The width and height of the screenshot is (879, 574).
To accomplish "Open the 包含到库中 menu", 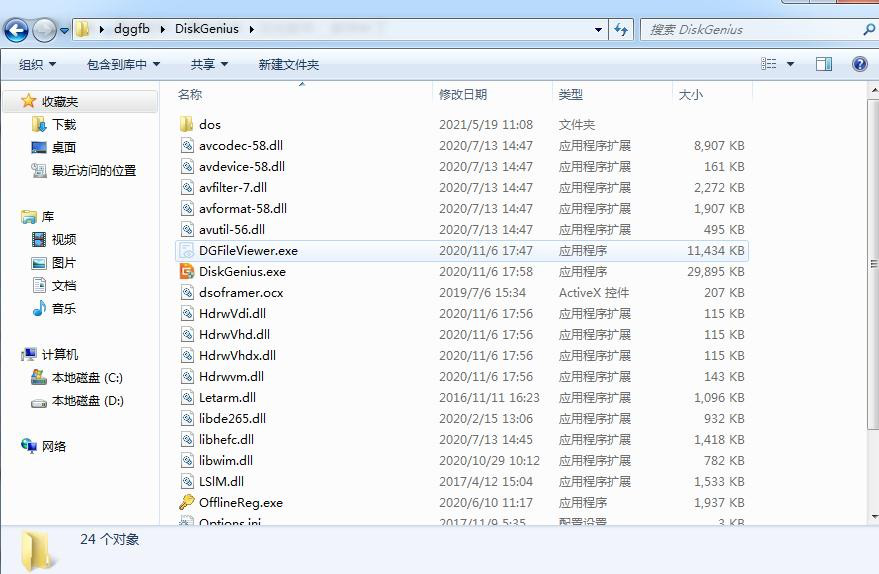I will point(123,64).
